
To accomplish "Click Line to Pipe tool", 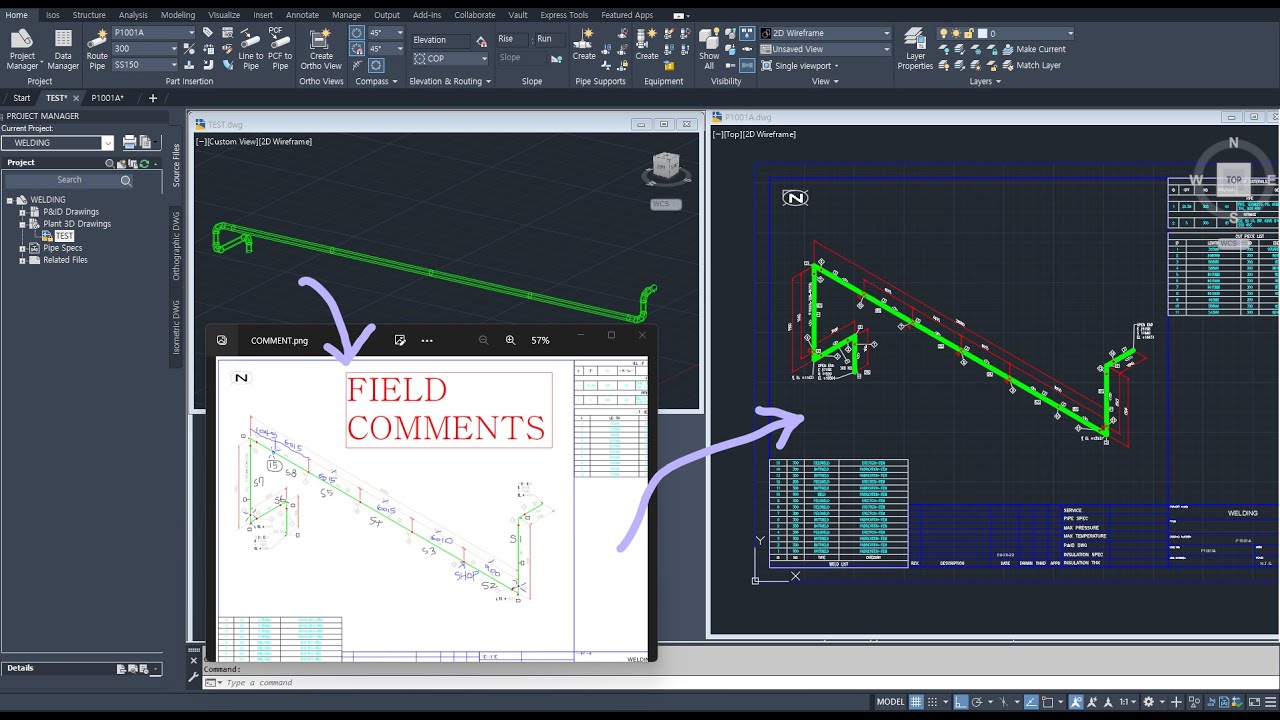I will 251,48.
